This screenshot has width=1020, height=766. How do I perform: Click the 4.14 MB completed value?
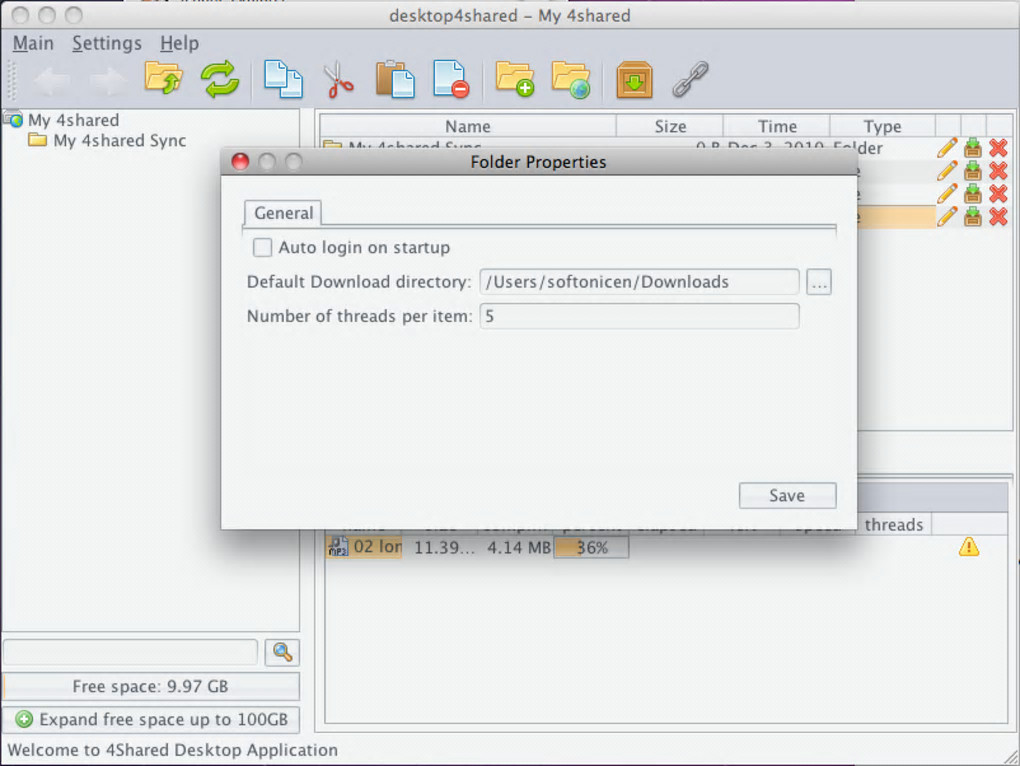click(x=518, y=548)
